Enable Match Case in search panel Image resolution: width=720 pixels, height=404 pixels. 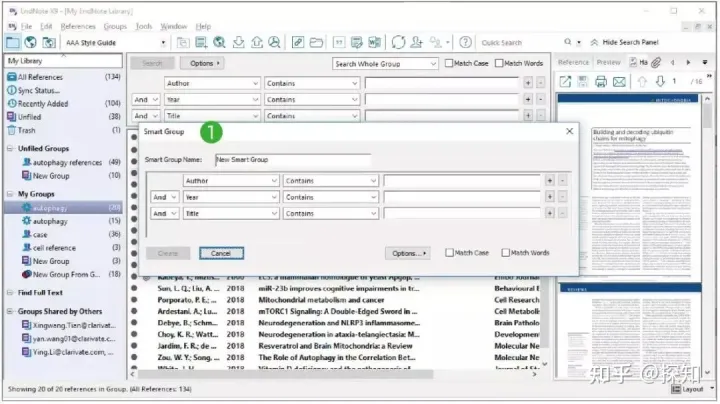[x=449, y=63]
